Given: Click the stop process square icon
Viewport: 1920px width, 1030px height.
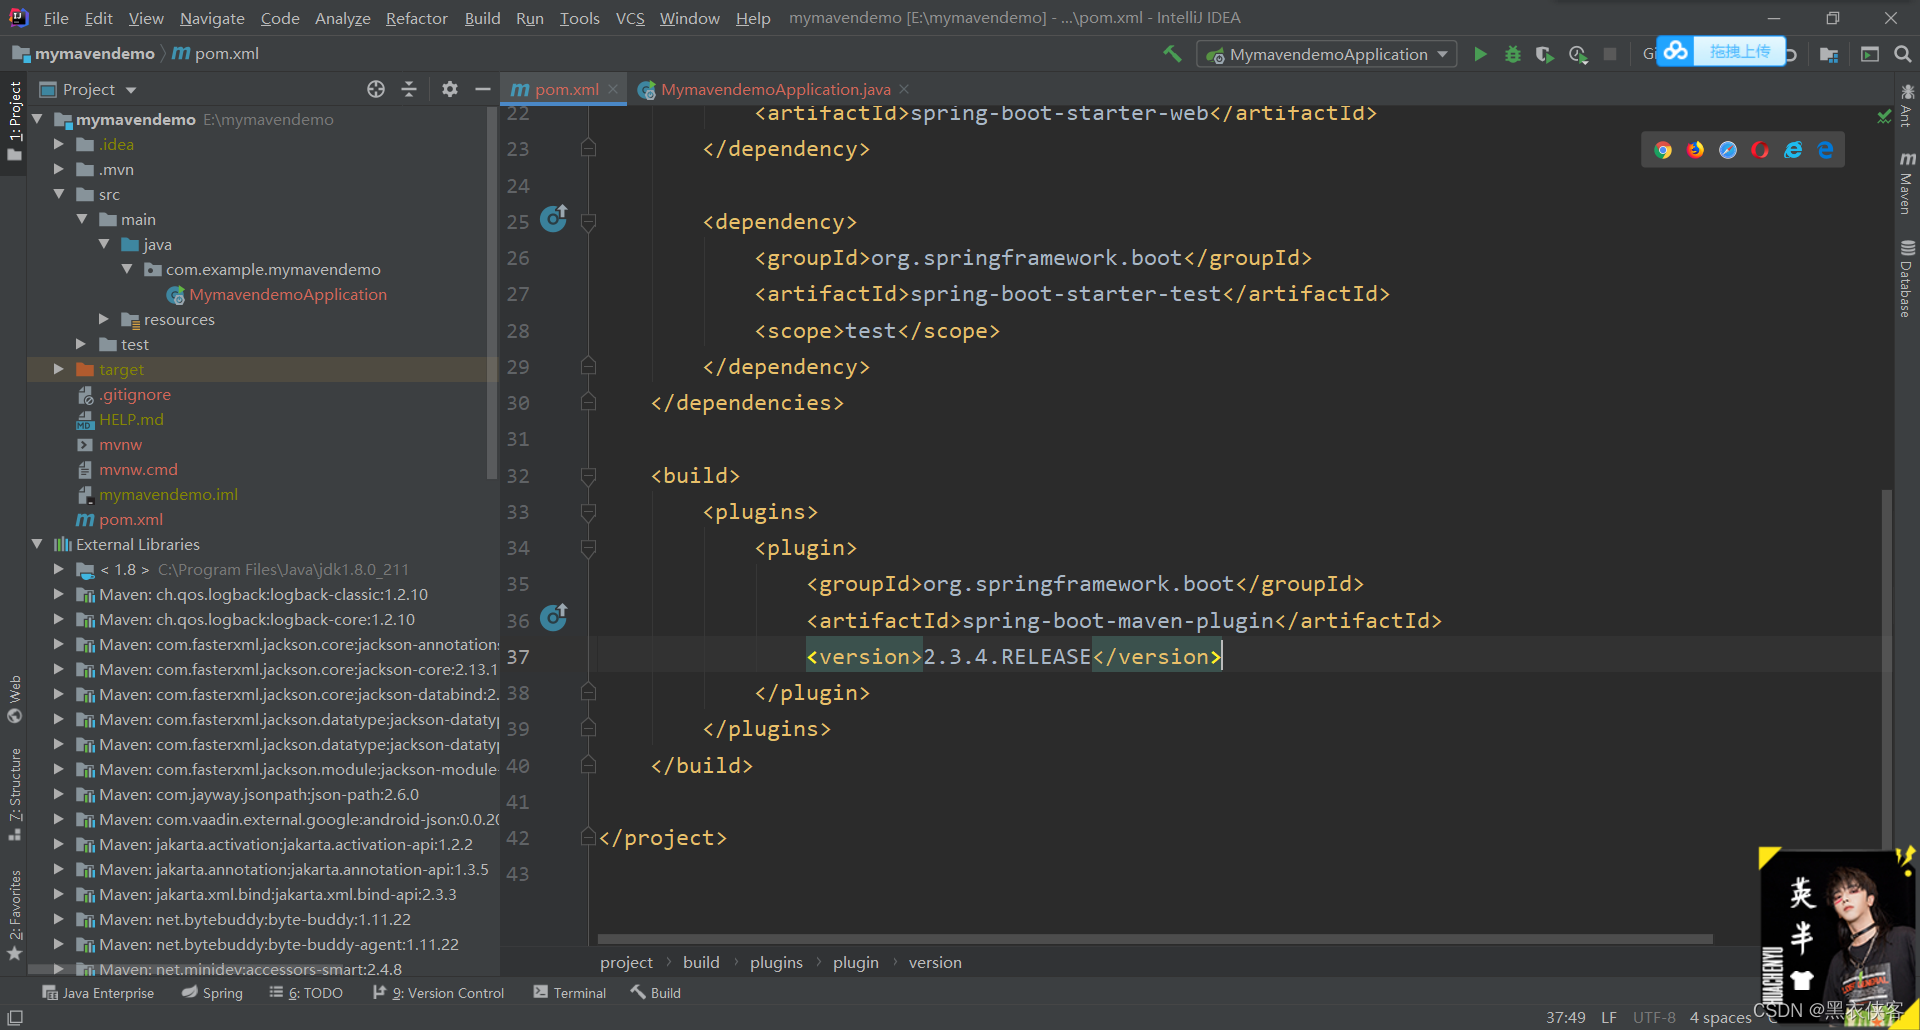Looking at the screenshot, I should pyautogui.click(x=1610, y=54).
